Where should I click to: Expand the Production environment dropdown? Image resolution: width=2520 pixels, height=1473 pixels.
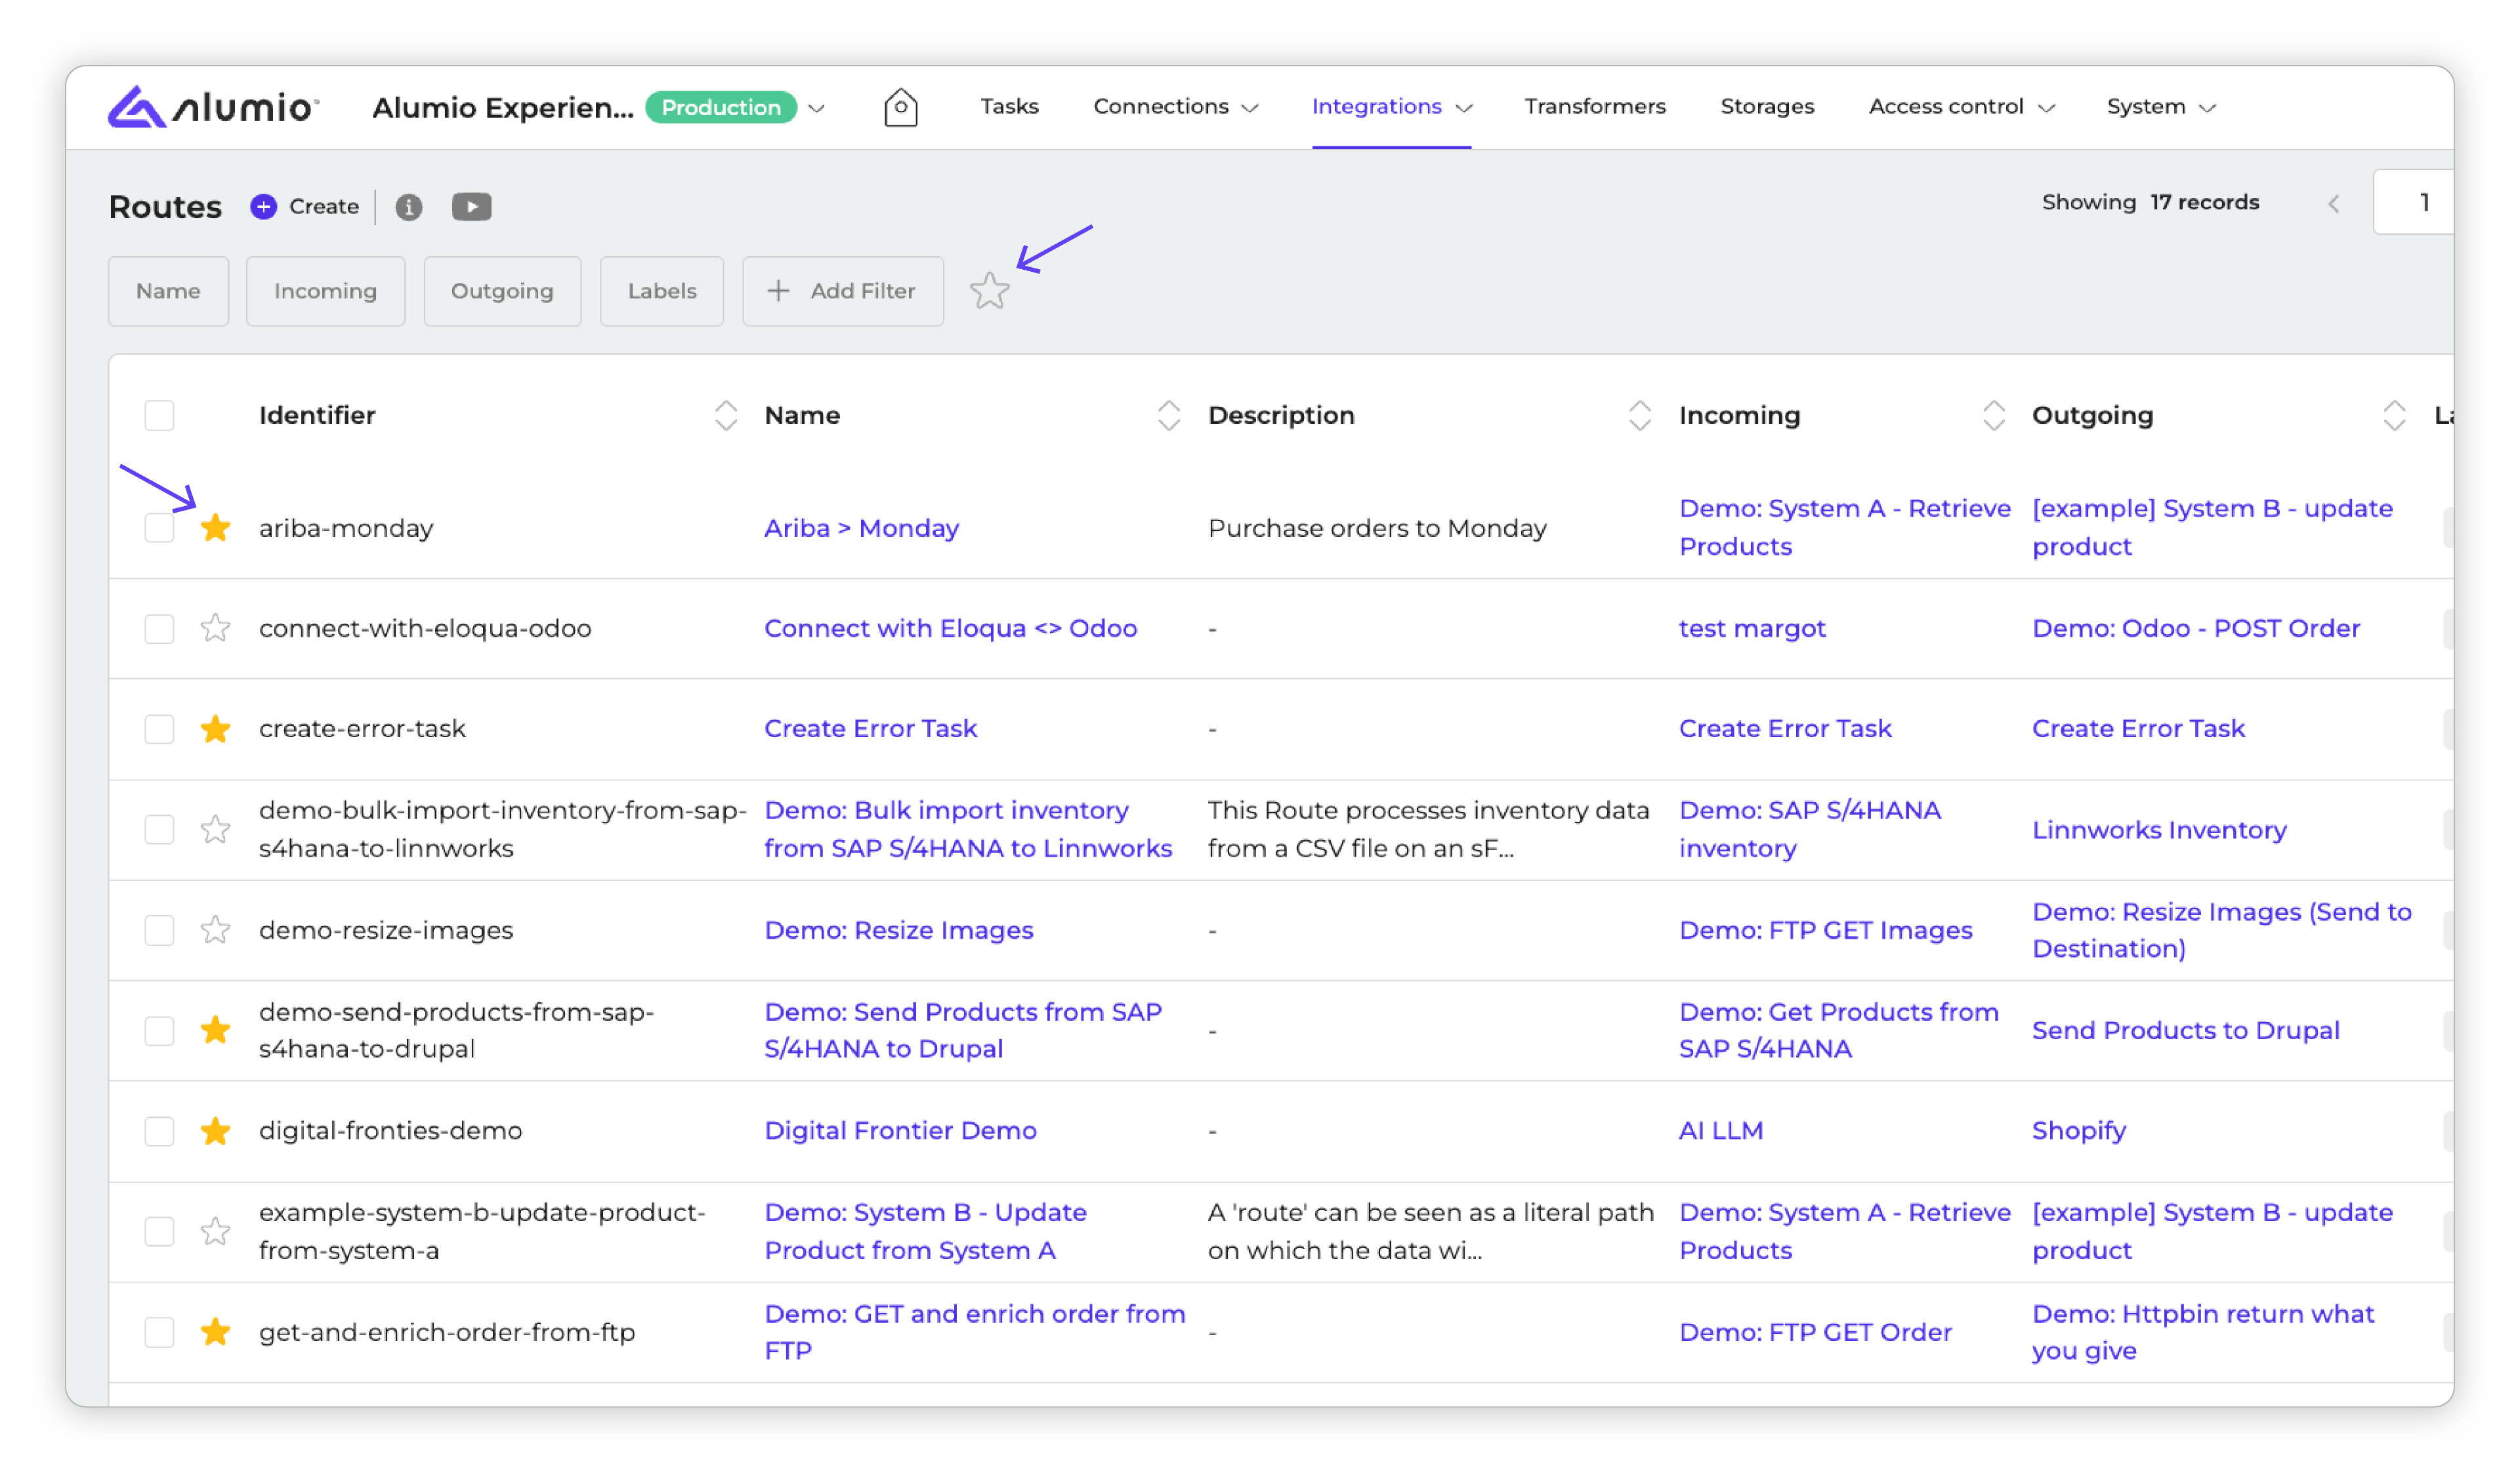pos(817,108)
